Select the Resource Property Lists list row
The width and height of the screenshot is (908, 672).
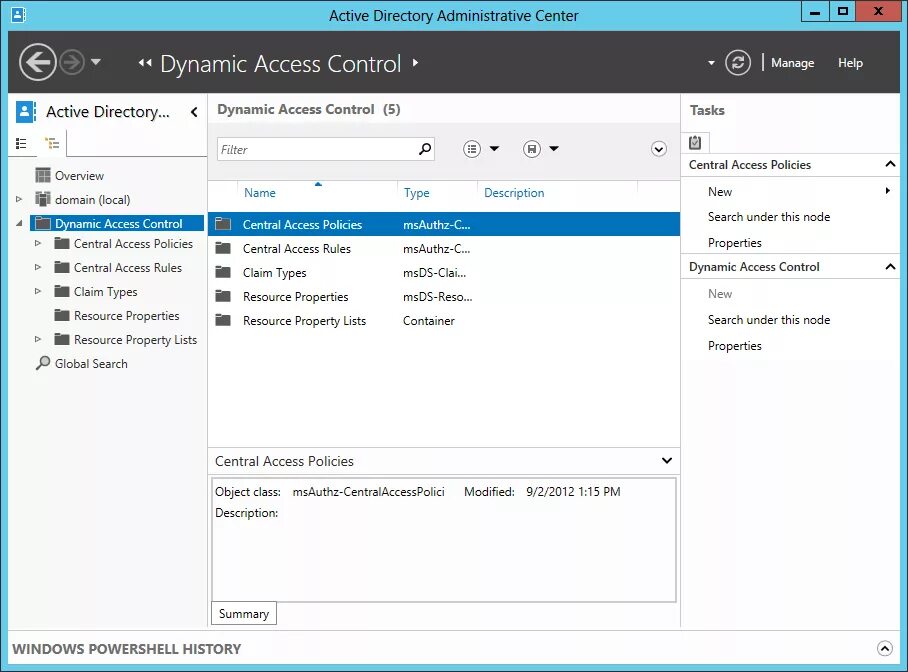point(444,320)
